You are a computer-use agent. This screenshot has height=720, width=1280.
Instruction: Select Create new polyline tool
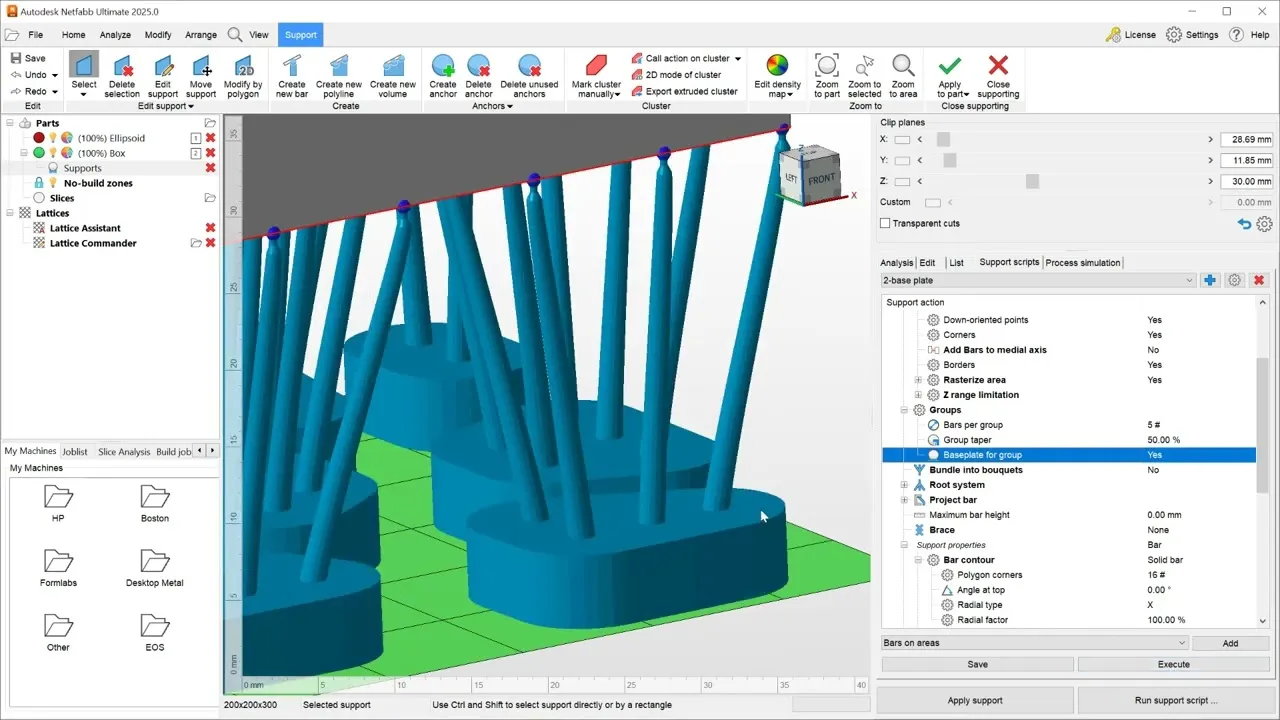click(x=339, y=76)
